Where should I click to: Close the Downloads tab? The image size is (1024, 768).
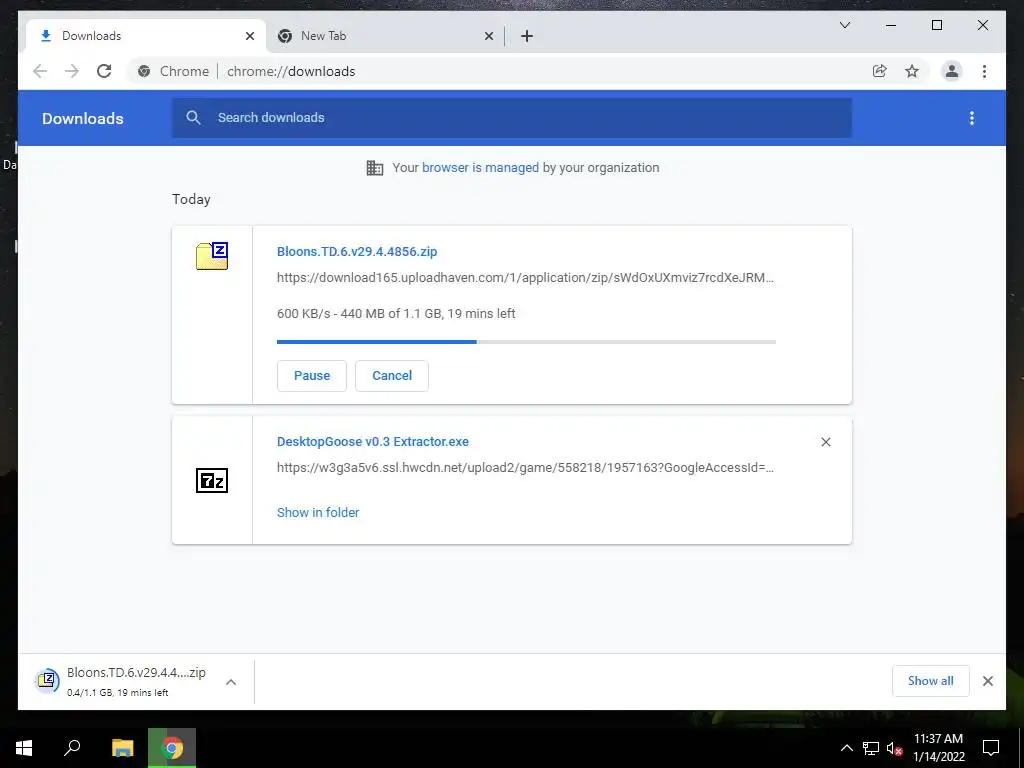pos(249,36)
